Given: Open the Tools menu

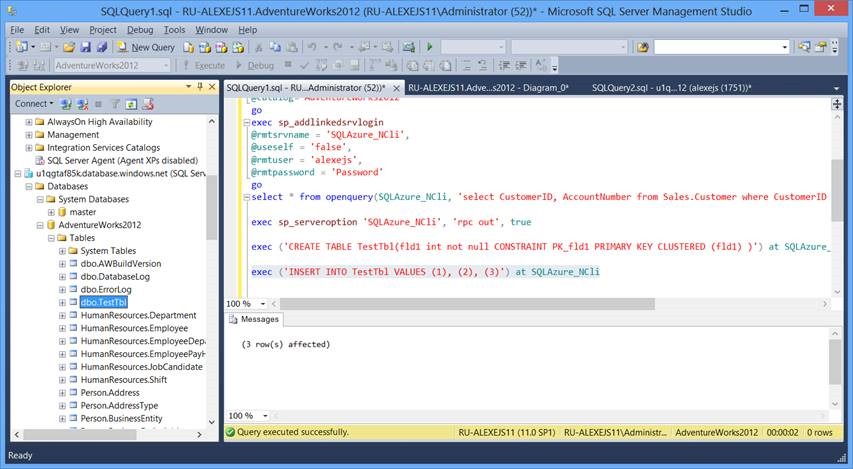Looking at the screenshot, I should (x=175, y=30).
